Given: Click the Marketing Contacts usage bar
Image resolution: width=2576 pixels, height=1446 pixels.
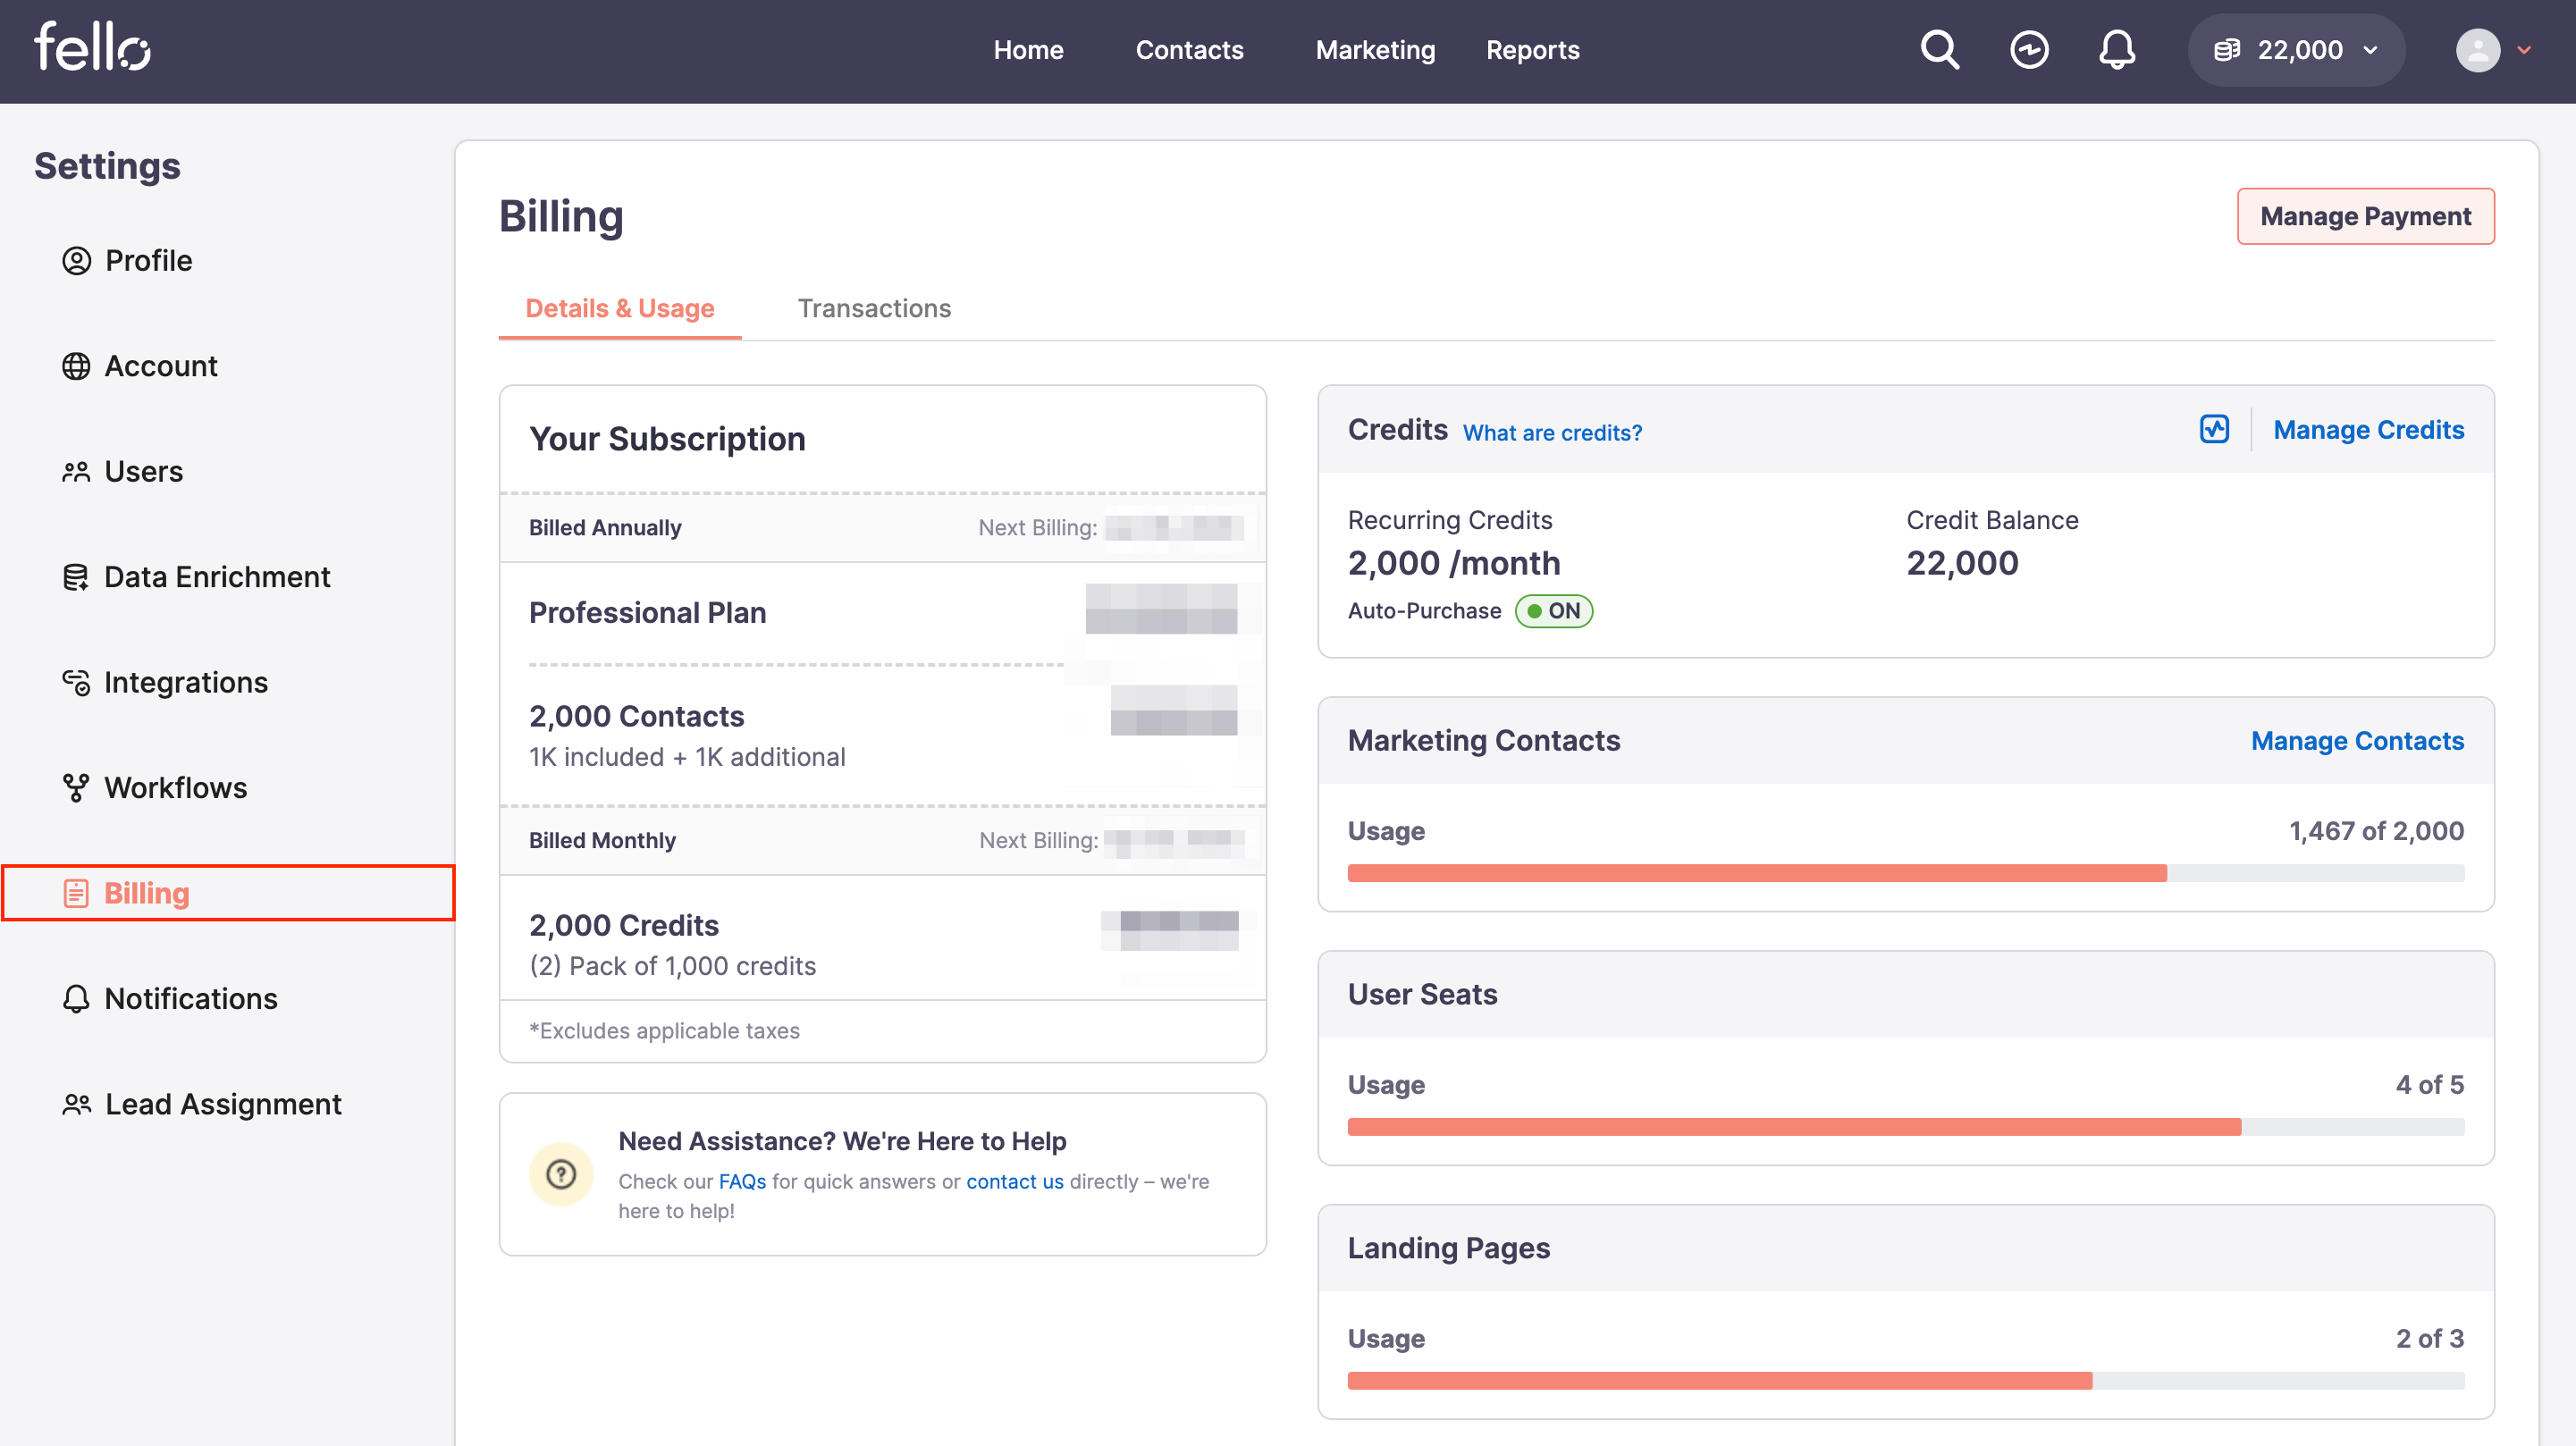Looking at the screenshot, I should (x=1906, y=873).
